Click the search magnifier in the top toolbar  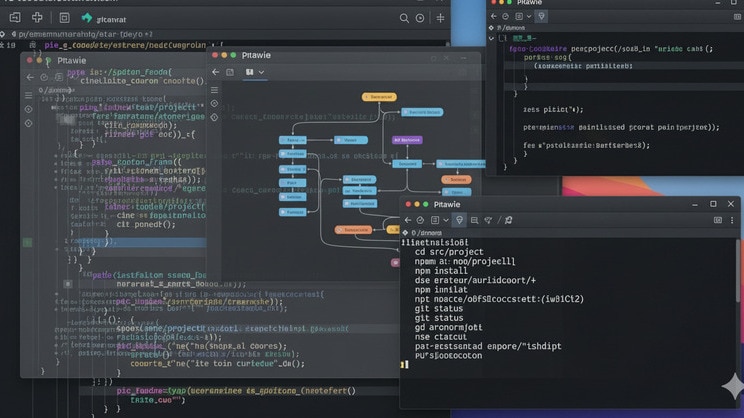coord(404,18)
